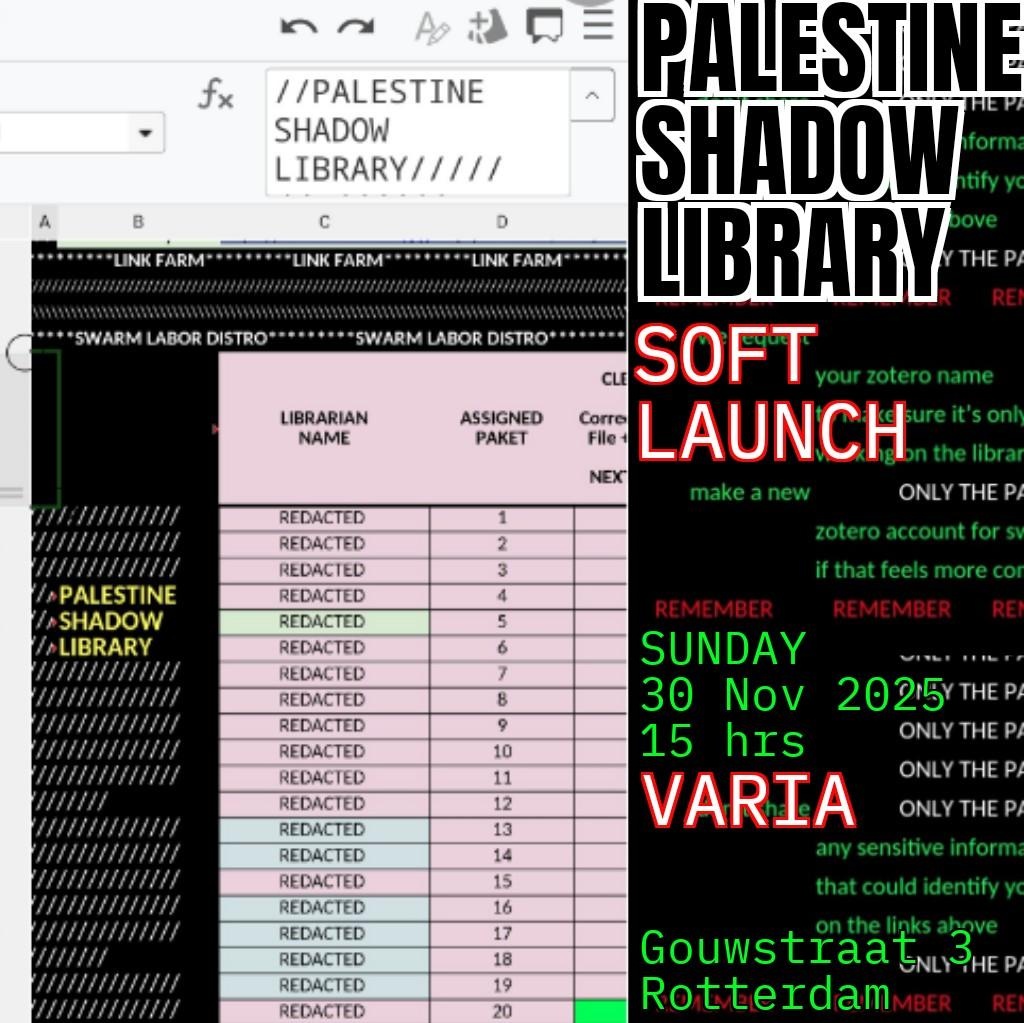The width and height of the screenshot is (1024, 1023).
Task: Select bright green cell beside paket 20
Action: pos(600,1011)
